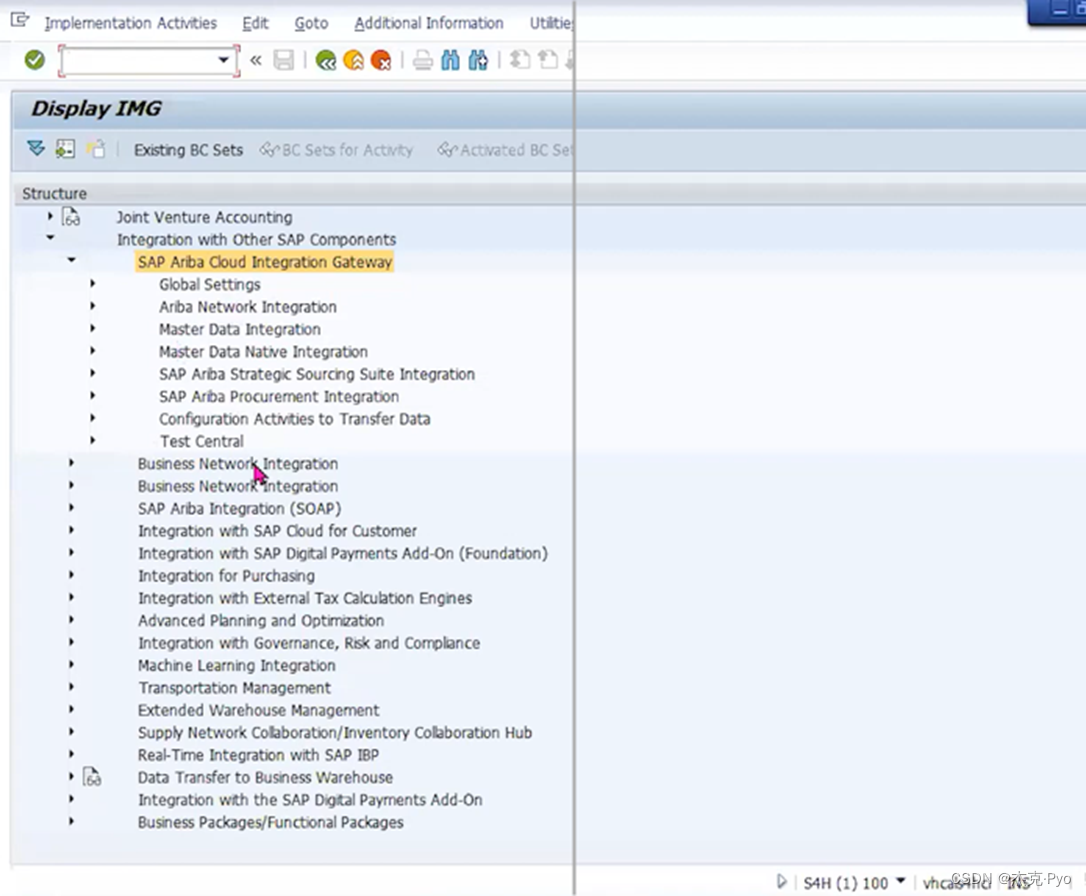Viewport: 1086px width, 896px height.
Task: Expand the Ariba Network Integration node
Action: [92, 305]
